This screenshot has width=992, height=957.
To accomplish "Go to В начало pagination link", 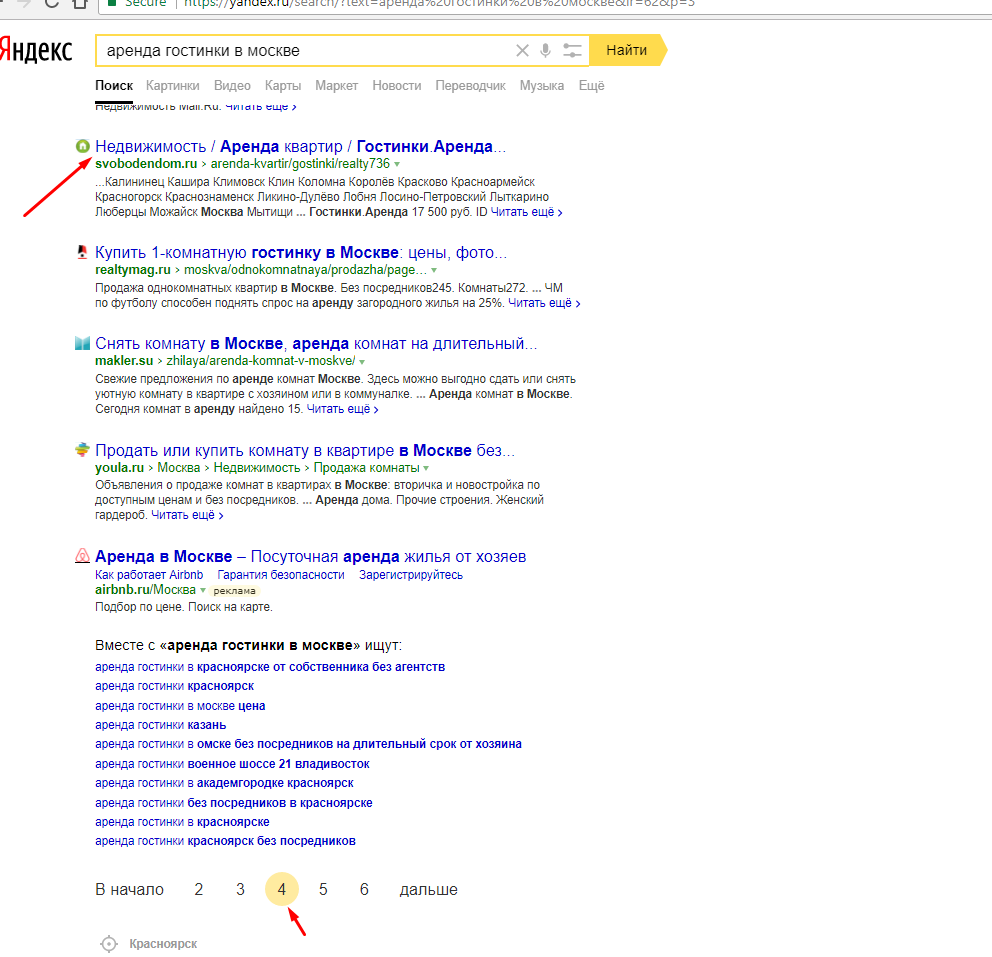I will (130, 889).
